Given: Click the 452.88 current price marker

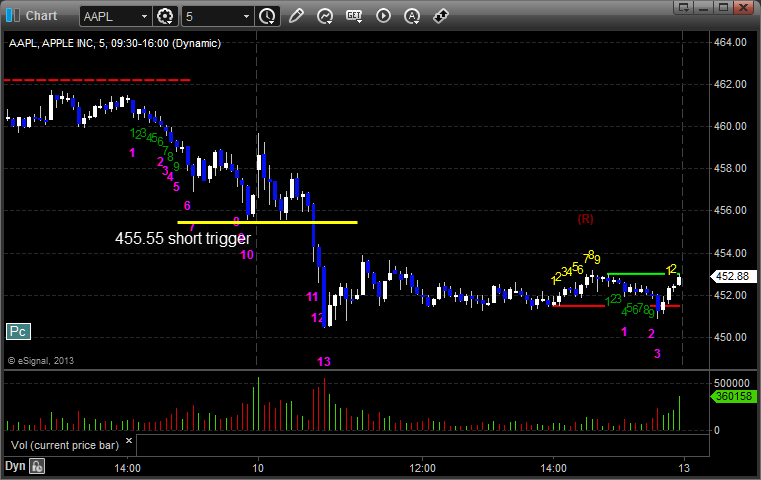Looking at the screenshot, I should 733,276.
